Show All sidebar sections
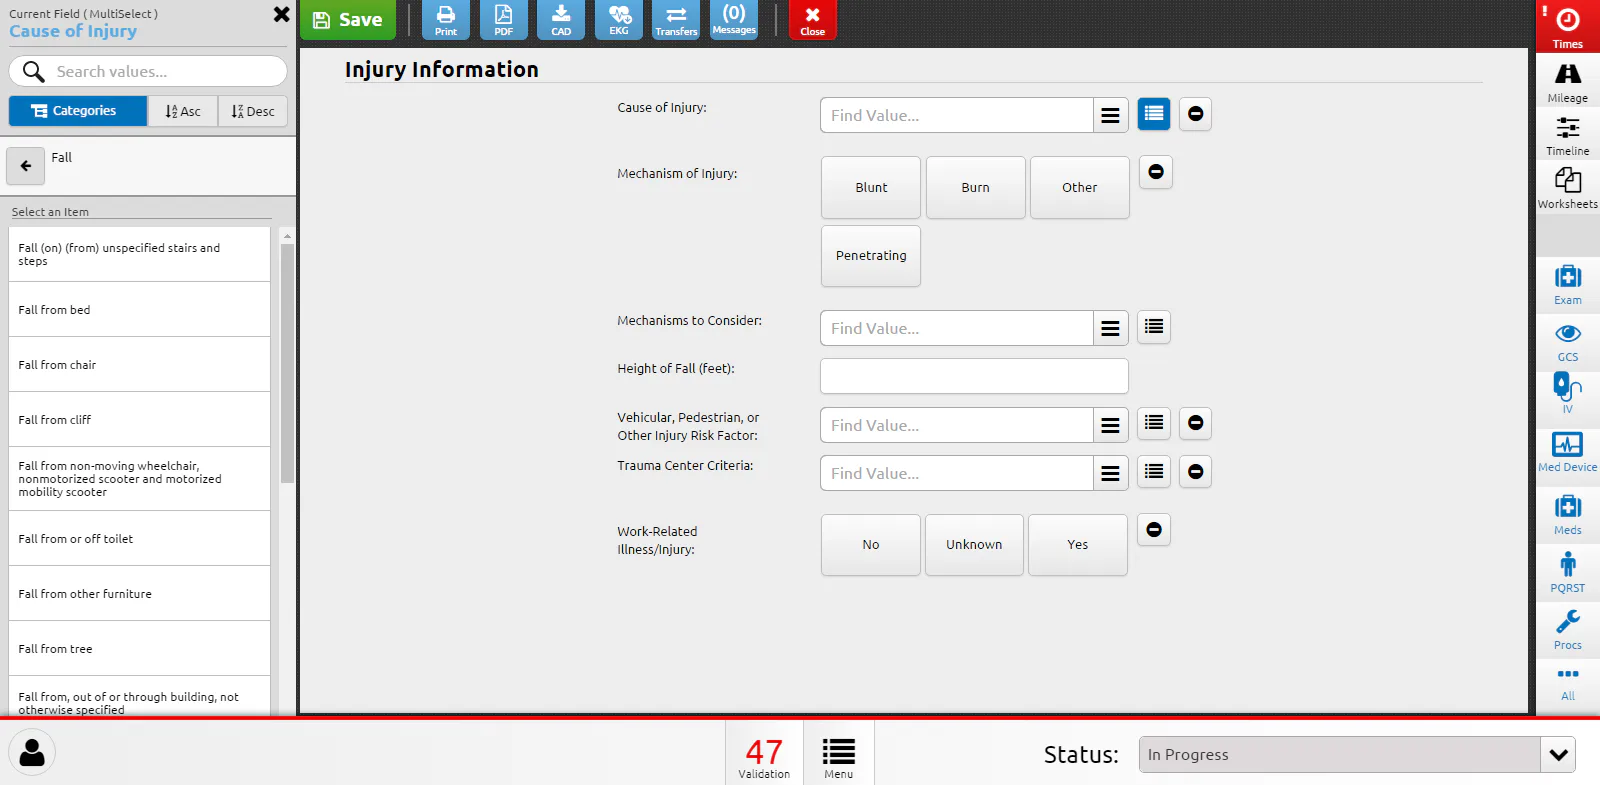 tap(1568, 684)
